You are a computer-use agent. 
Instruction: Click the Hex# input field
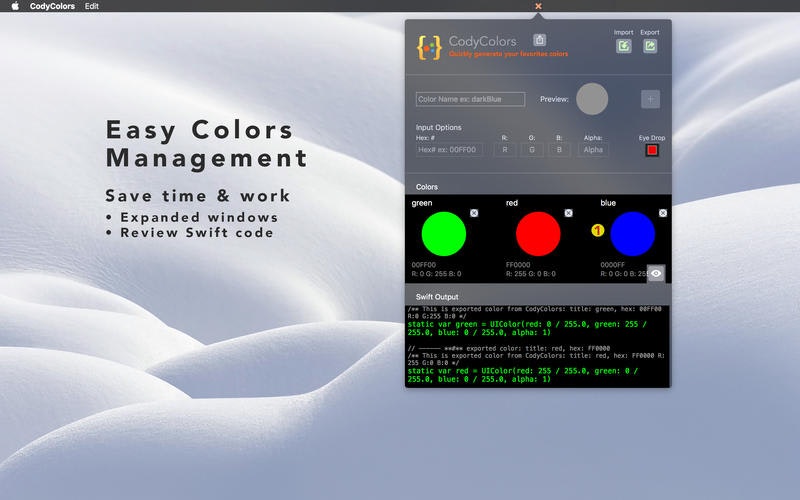click(x=449, y=149)
